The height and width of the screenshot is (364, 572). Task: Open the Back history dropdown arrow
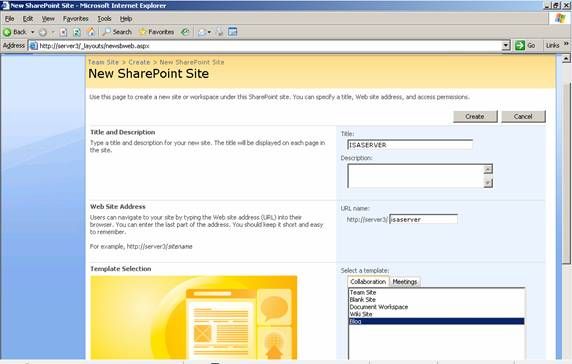coord(32,32)
